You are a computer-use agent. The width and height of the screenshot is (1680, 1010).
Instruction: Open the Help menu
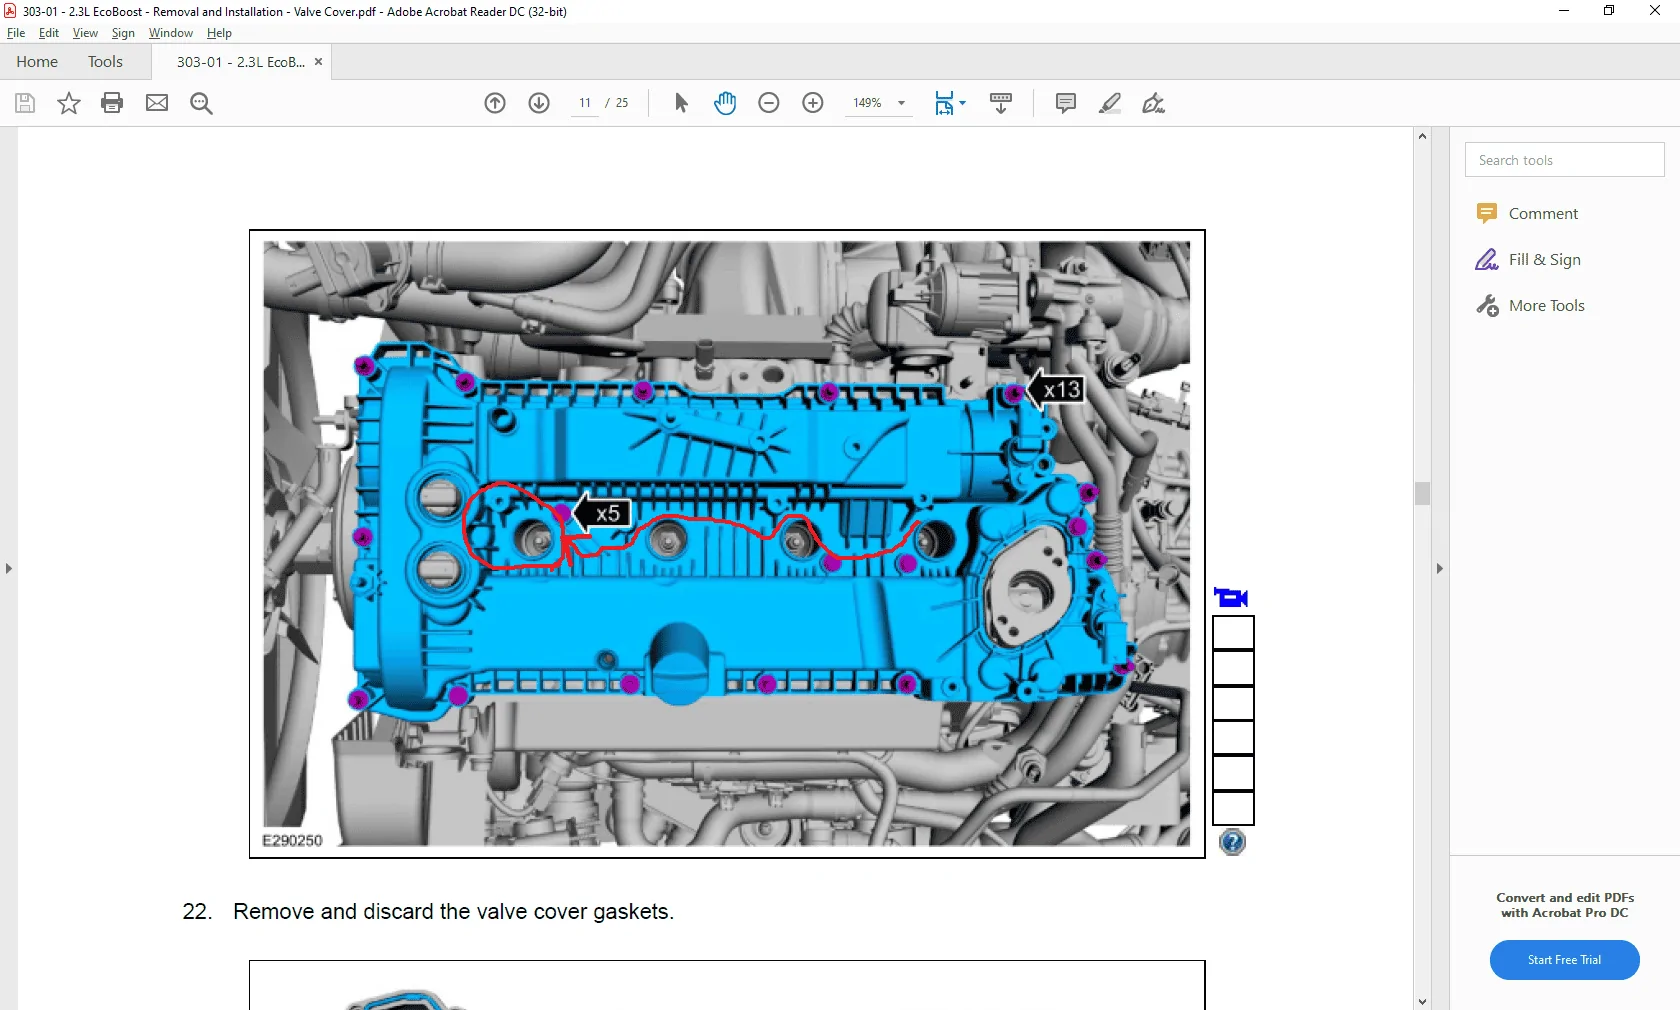[219, 33]
